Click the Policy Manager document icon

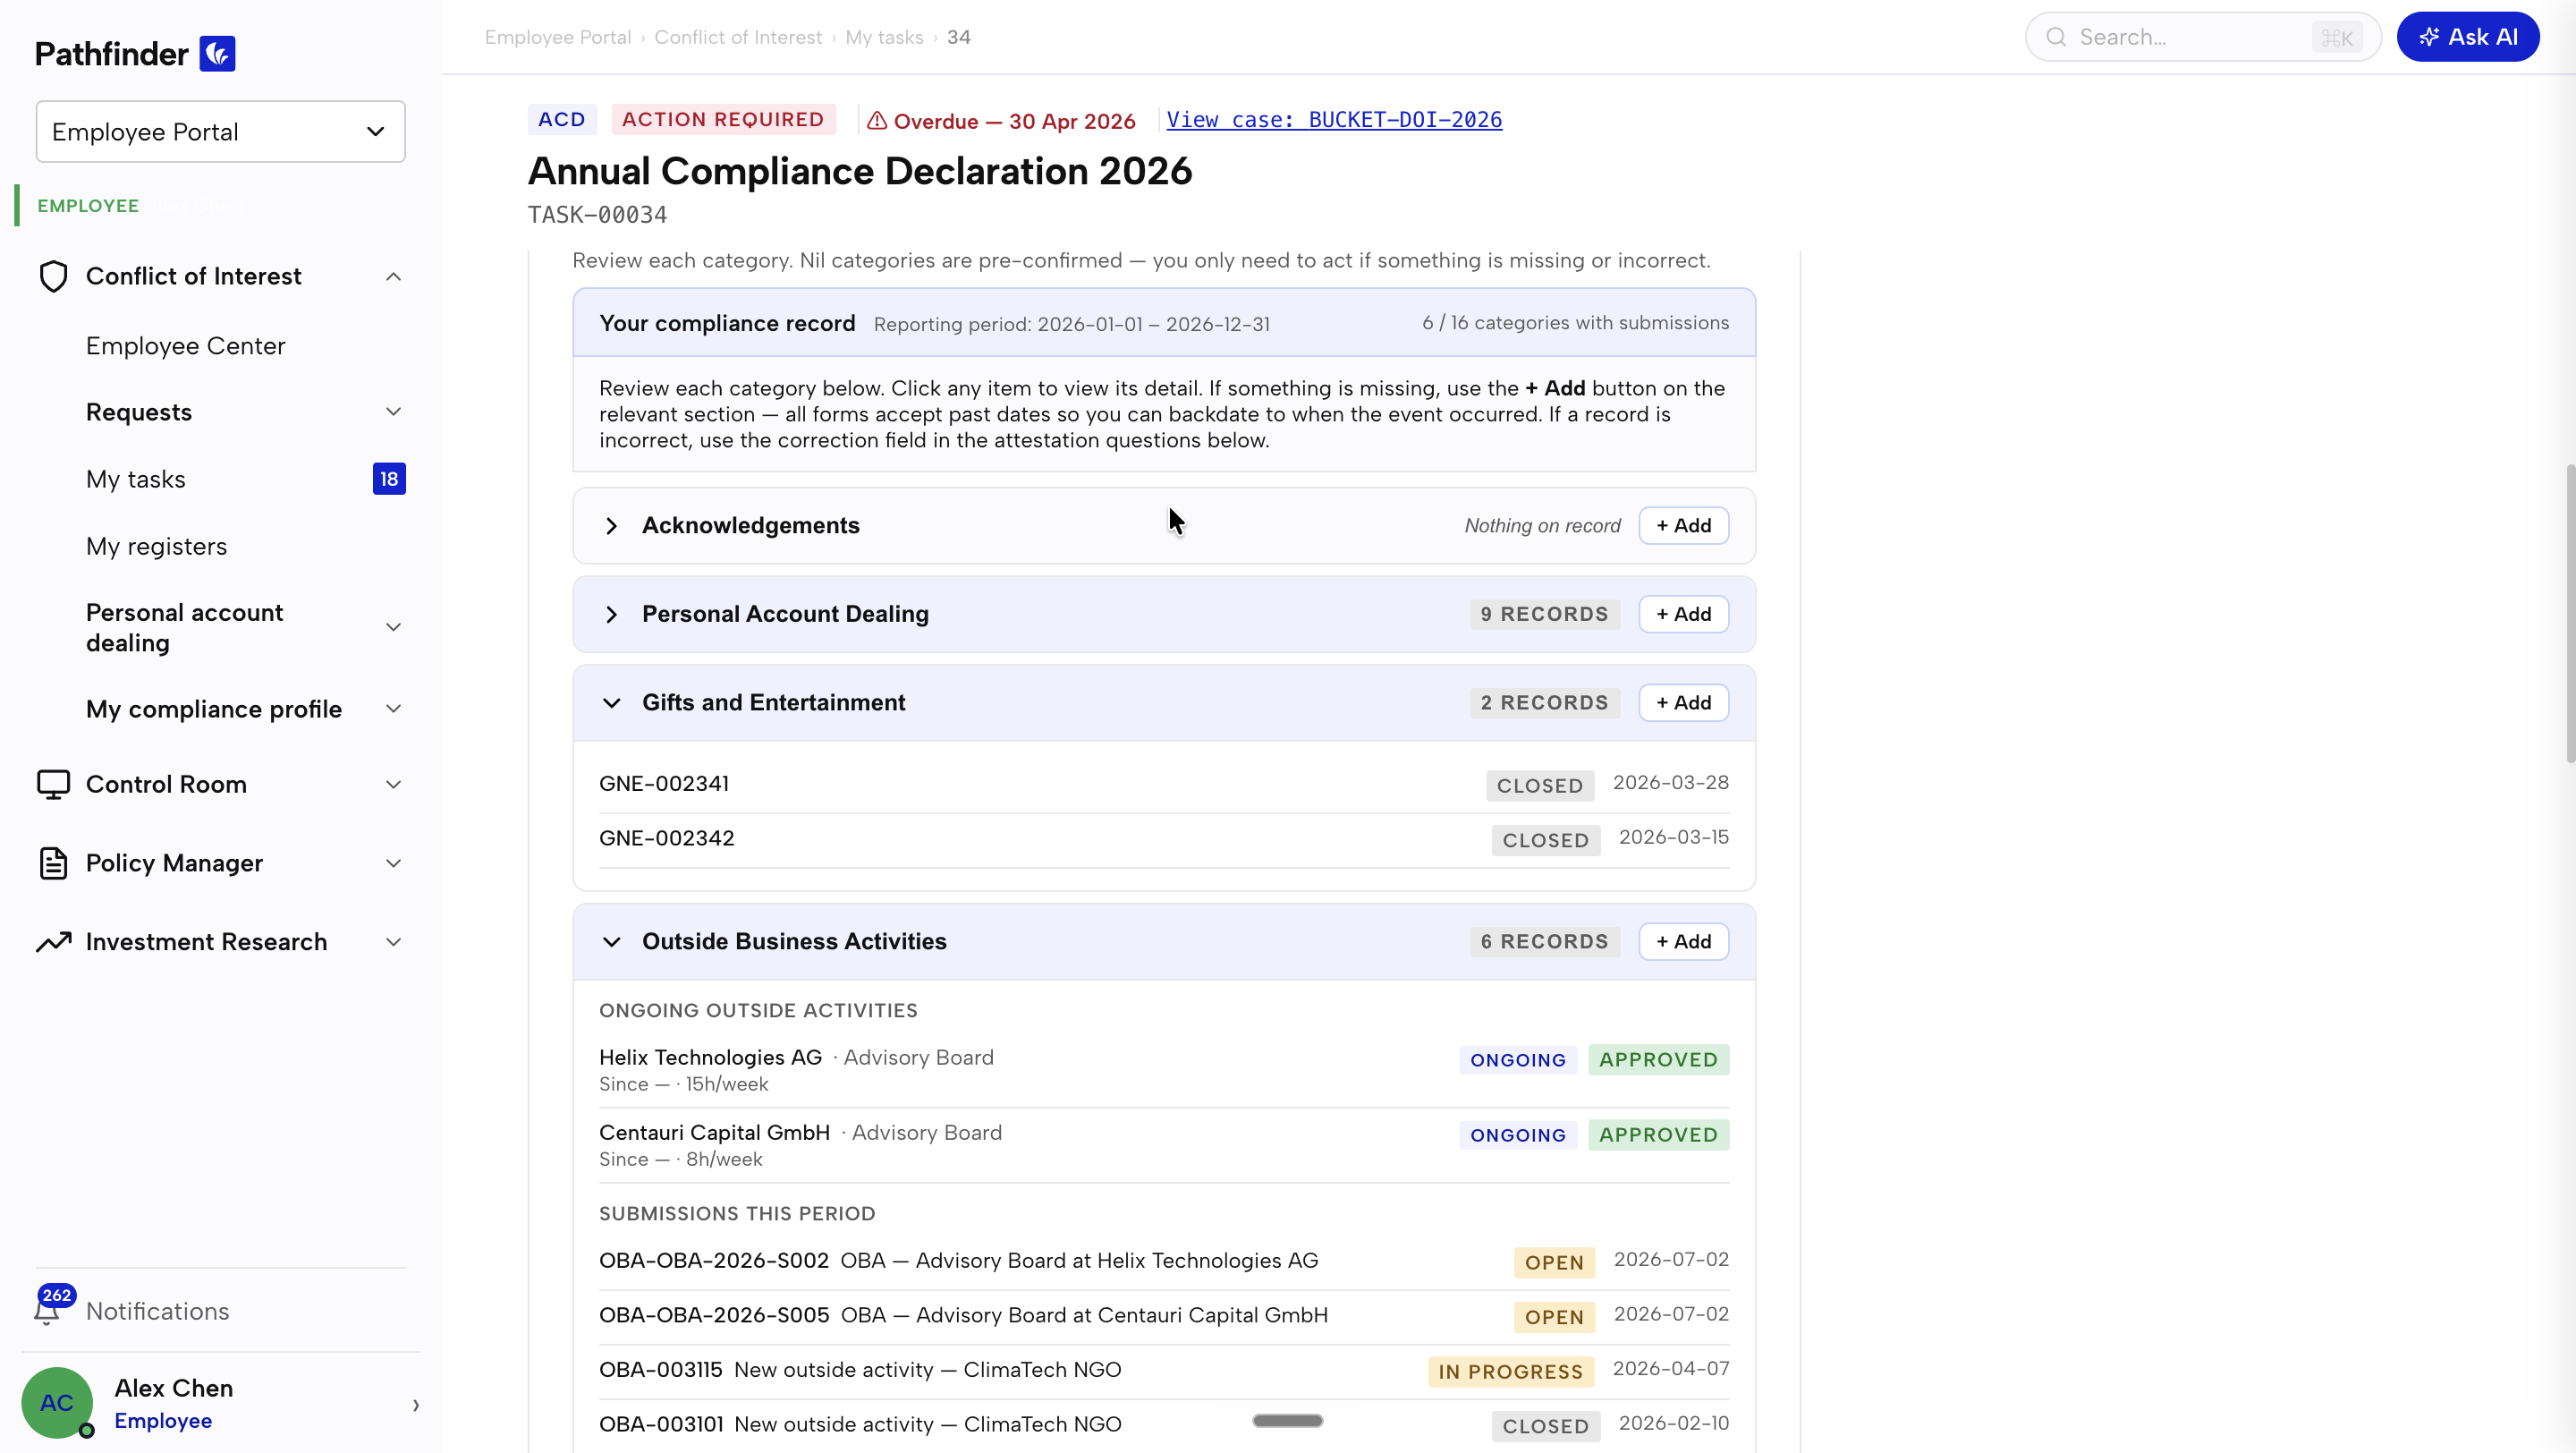(53, 863)
